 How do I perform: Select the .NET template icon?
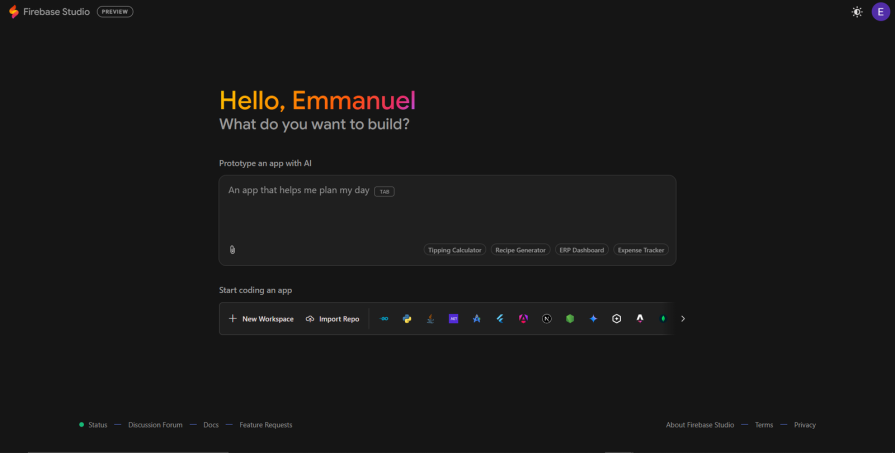[454, 319]
